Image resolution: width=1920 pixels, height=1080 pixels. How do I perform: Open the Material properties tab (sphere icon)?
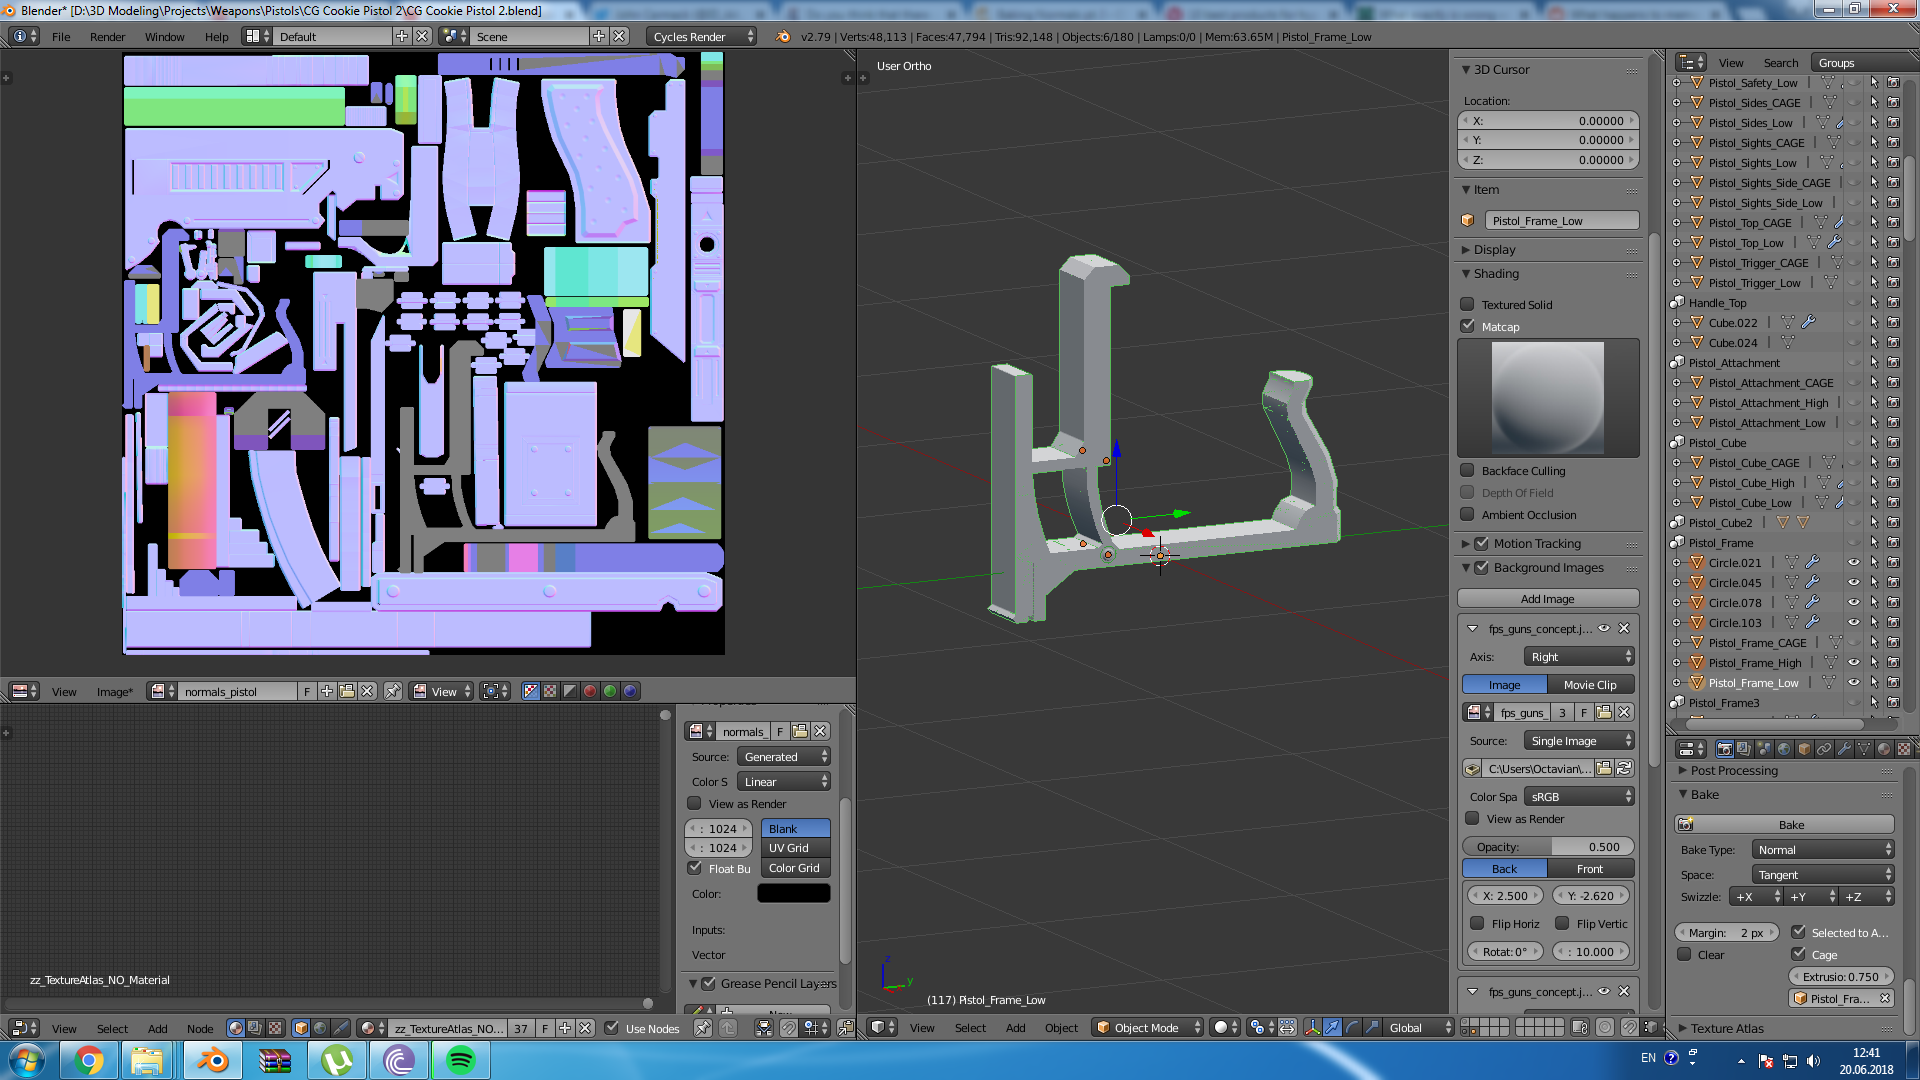(x=1884, y=749)
